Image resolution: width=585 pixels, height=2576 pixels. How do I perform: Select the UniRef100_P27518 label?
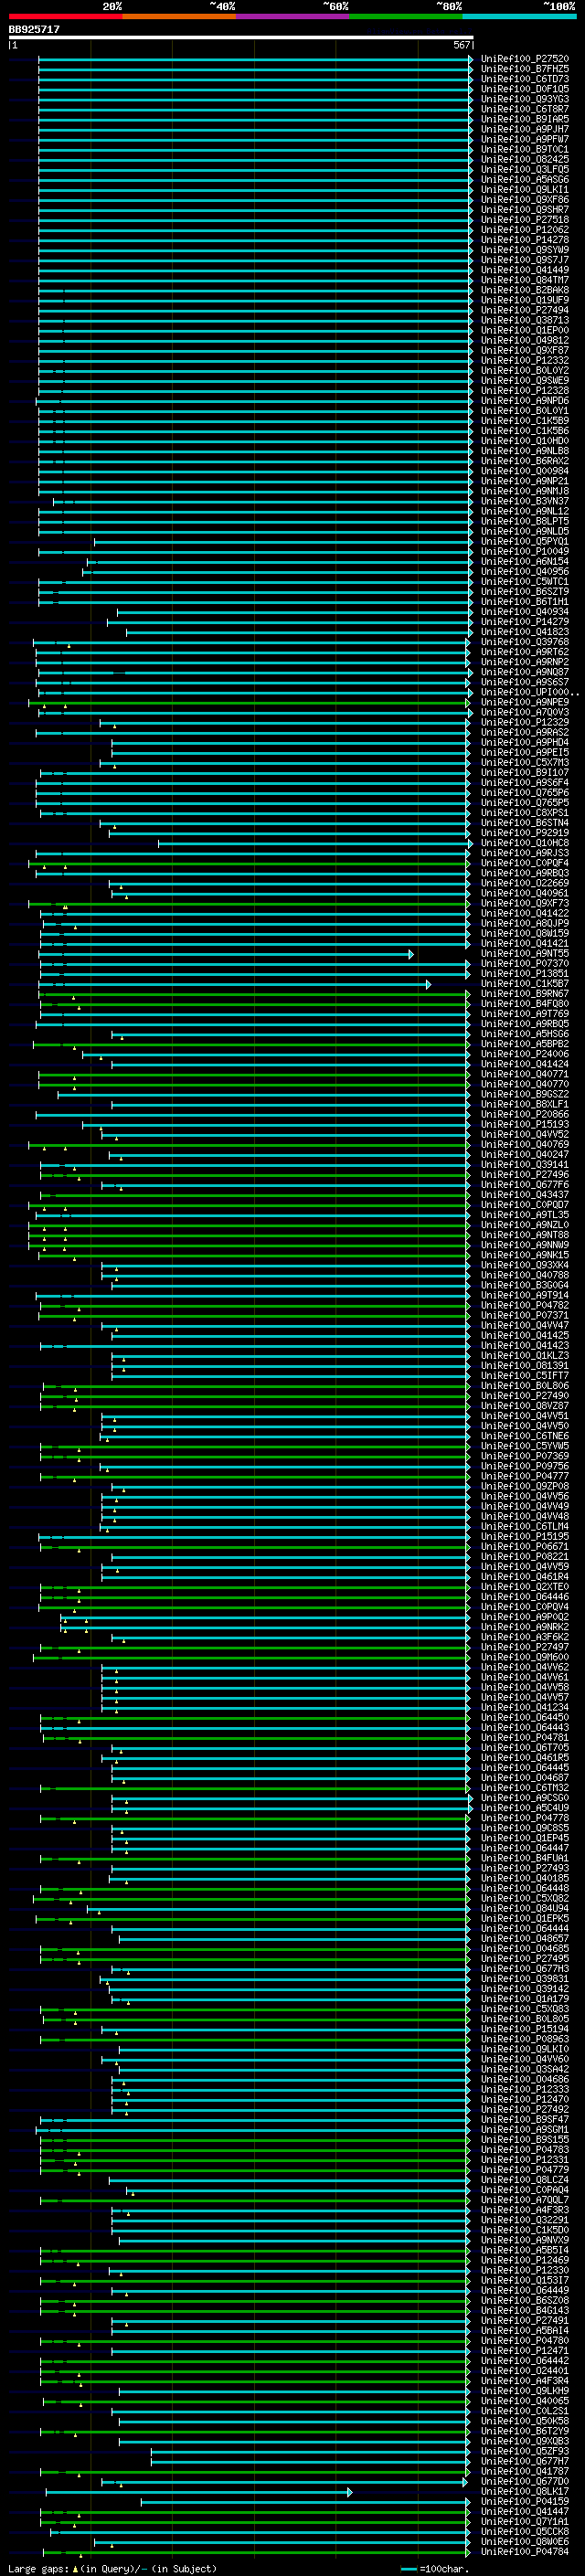pyautogui.click(x=525, y=220)
